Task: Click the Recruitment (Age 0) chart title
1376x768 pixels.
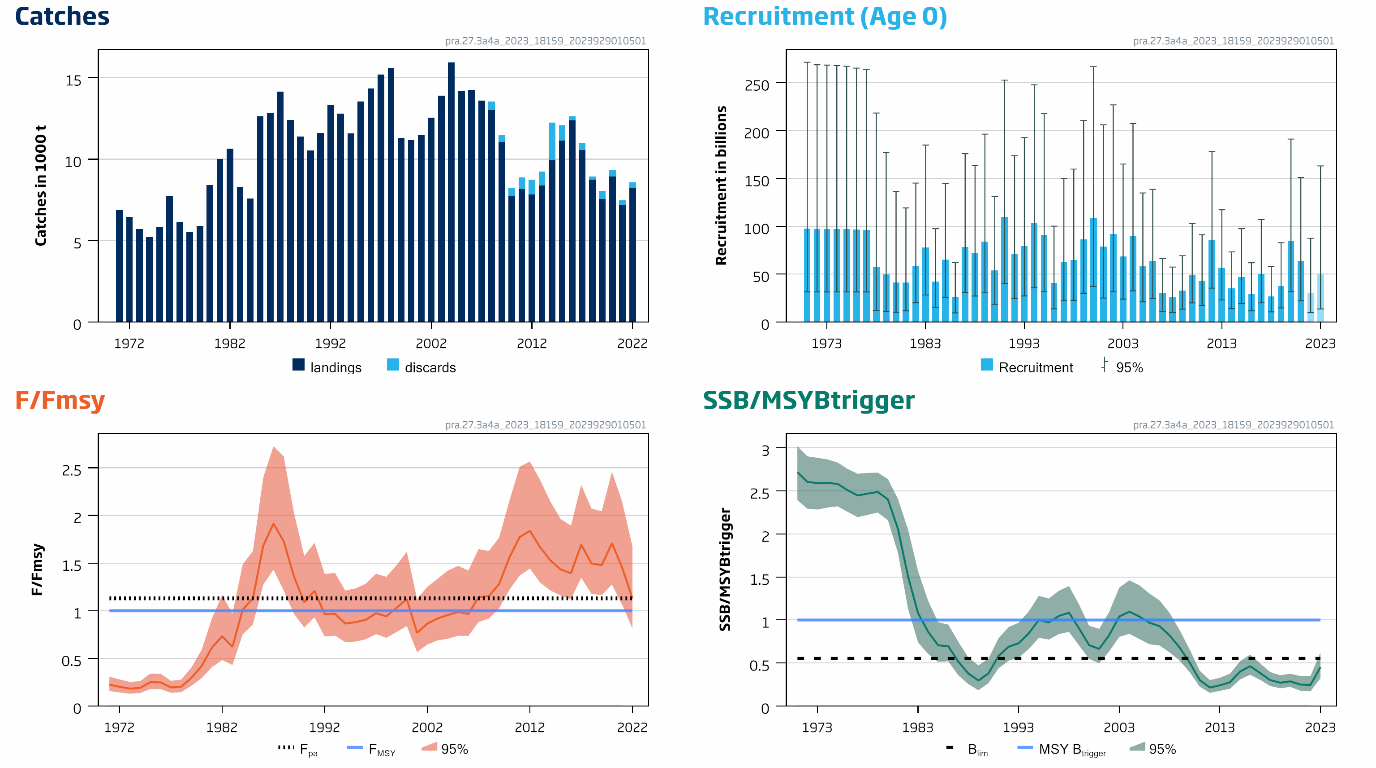Action: pyautogui.click(x=825, y=17)
